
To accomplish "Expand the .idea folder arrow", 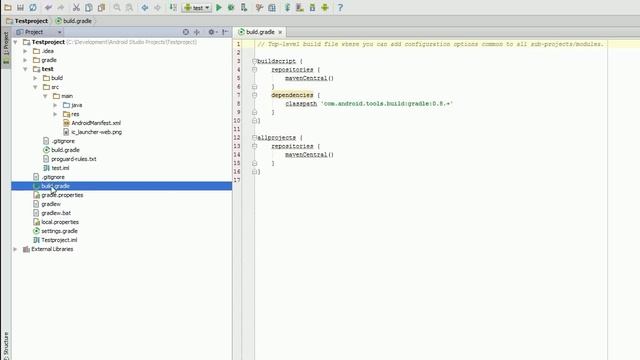I will click(25, 51).
